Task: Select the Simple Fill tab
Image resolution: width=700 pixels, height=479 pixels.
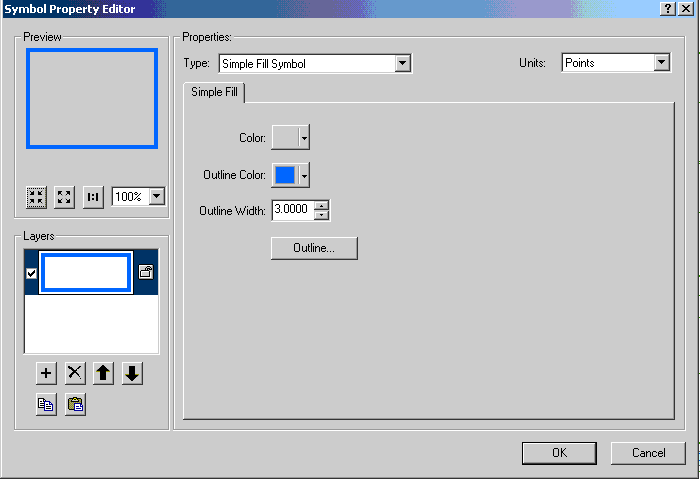Action: point(214,92)
